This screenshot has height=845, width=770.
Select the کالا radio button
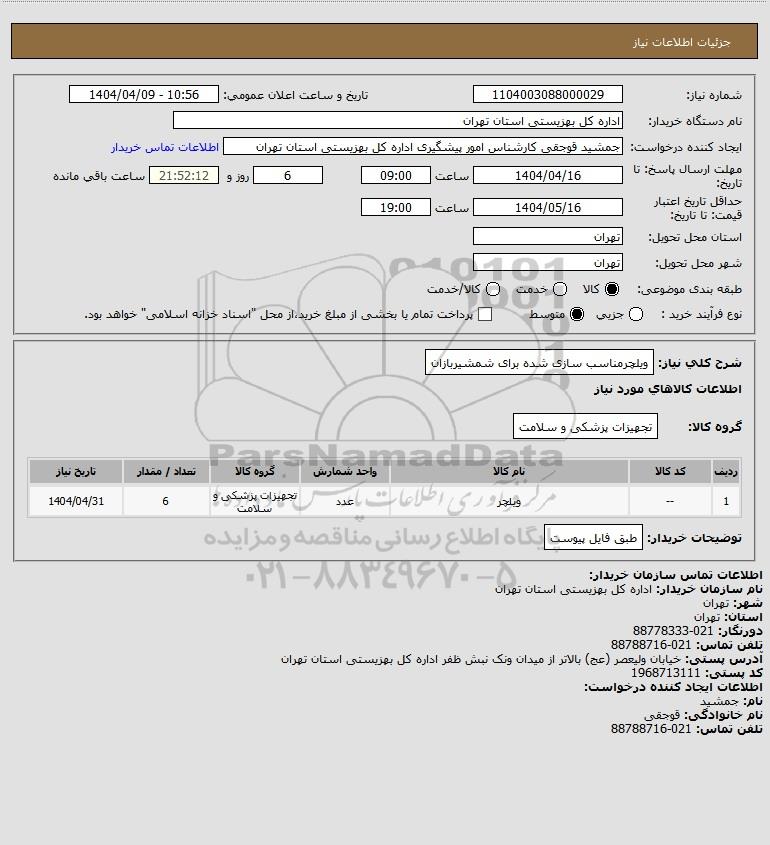click(612, 289)
